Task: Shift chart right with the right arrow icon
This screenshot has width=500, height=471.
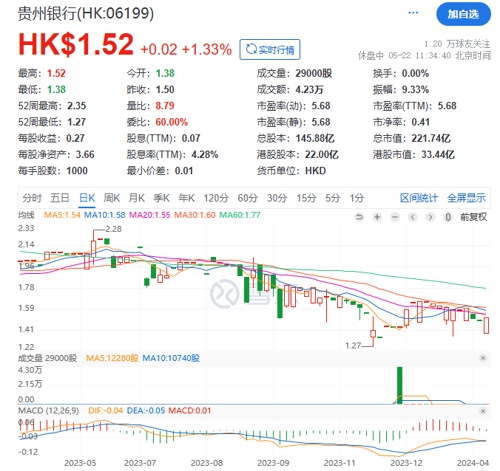Action: click(430, 217)
